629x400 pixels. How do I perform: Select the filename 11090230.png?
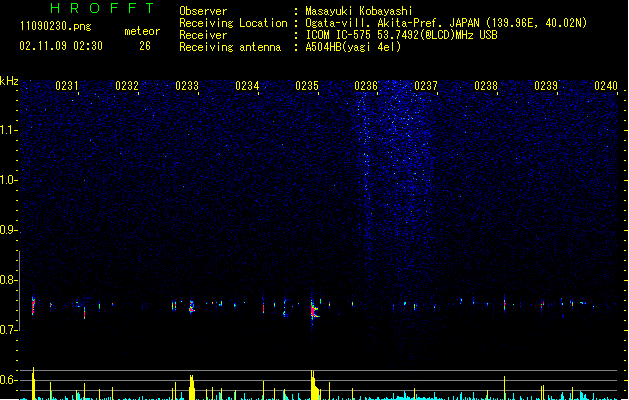(55, 26)
